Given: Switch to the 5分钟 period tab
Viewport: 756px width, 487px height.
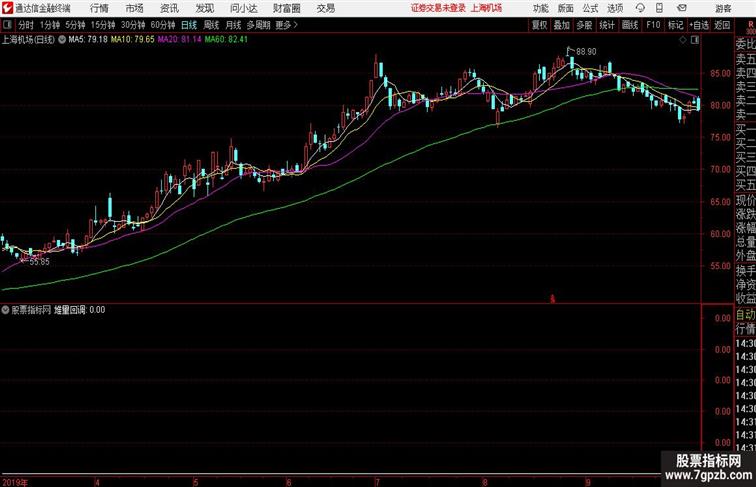Looking at the screenshot, I should point(75,25).
